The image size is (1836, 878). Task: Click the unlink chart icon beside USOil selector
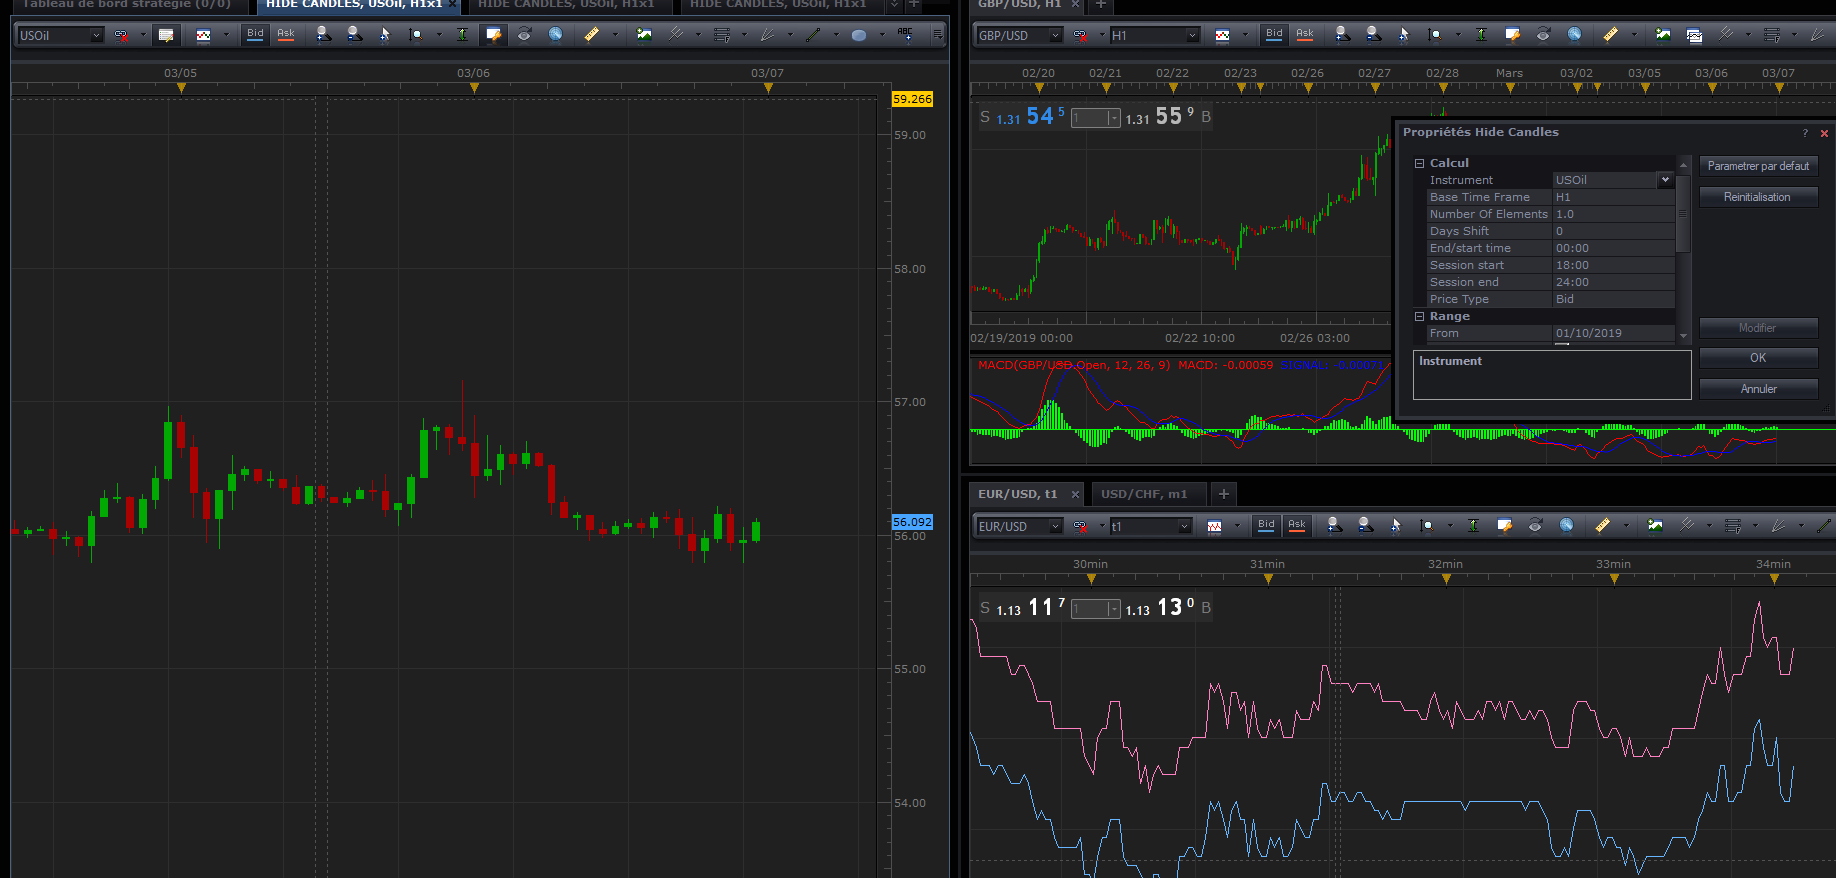tap(121, 35)
